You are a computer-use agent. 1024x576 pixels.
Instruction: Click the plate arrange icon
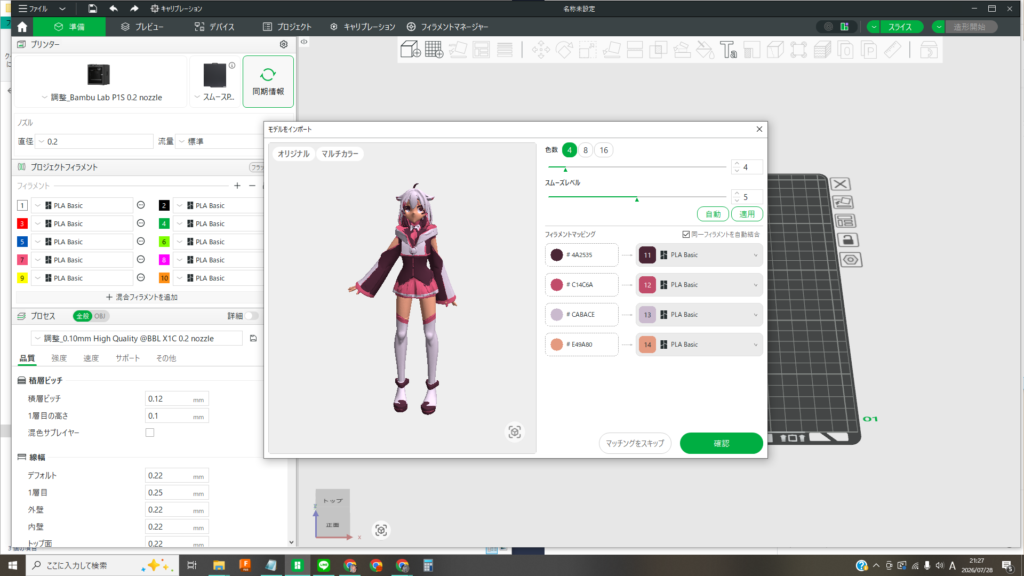coord(845,221)
